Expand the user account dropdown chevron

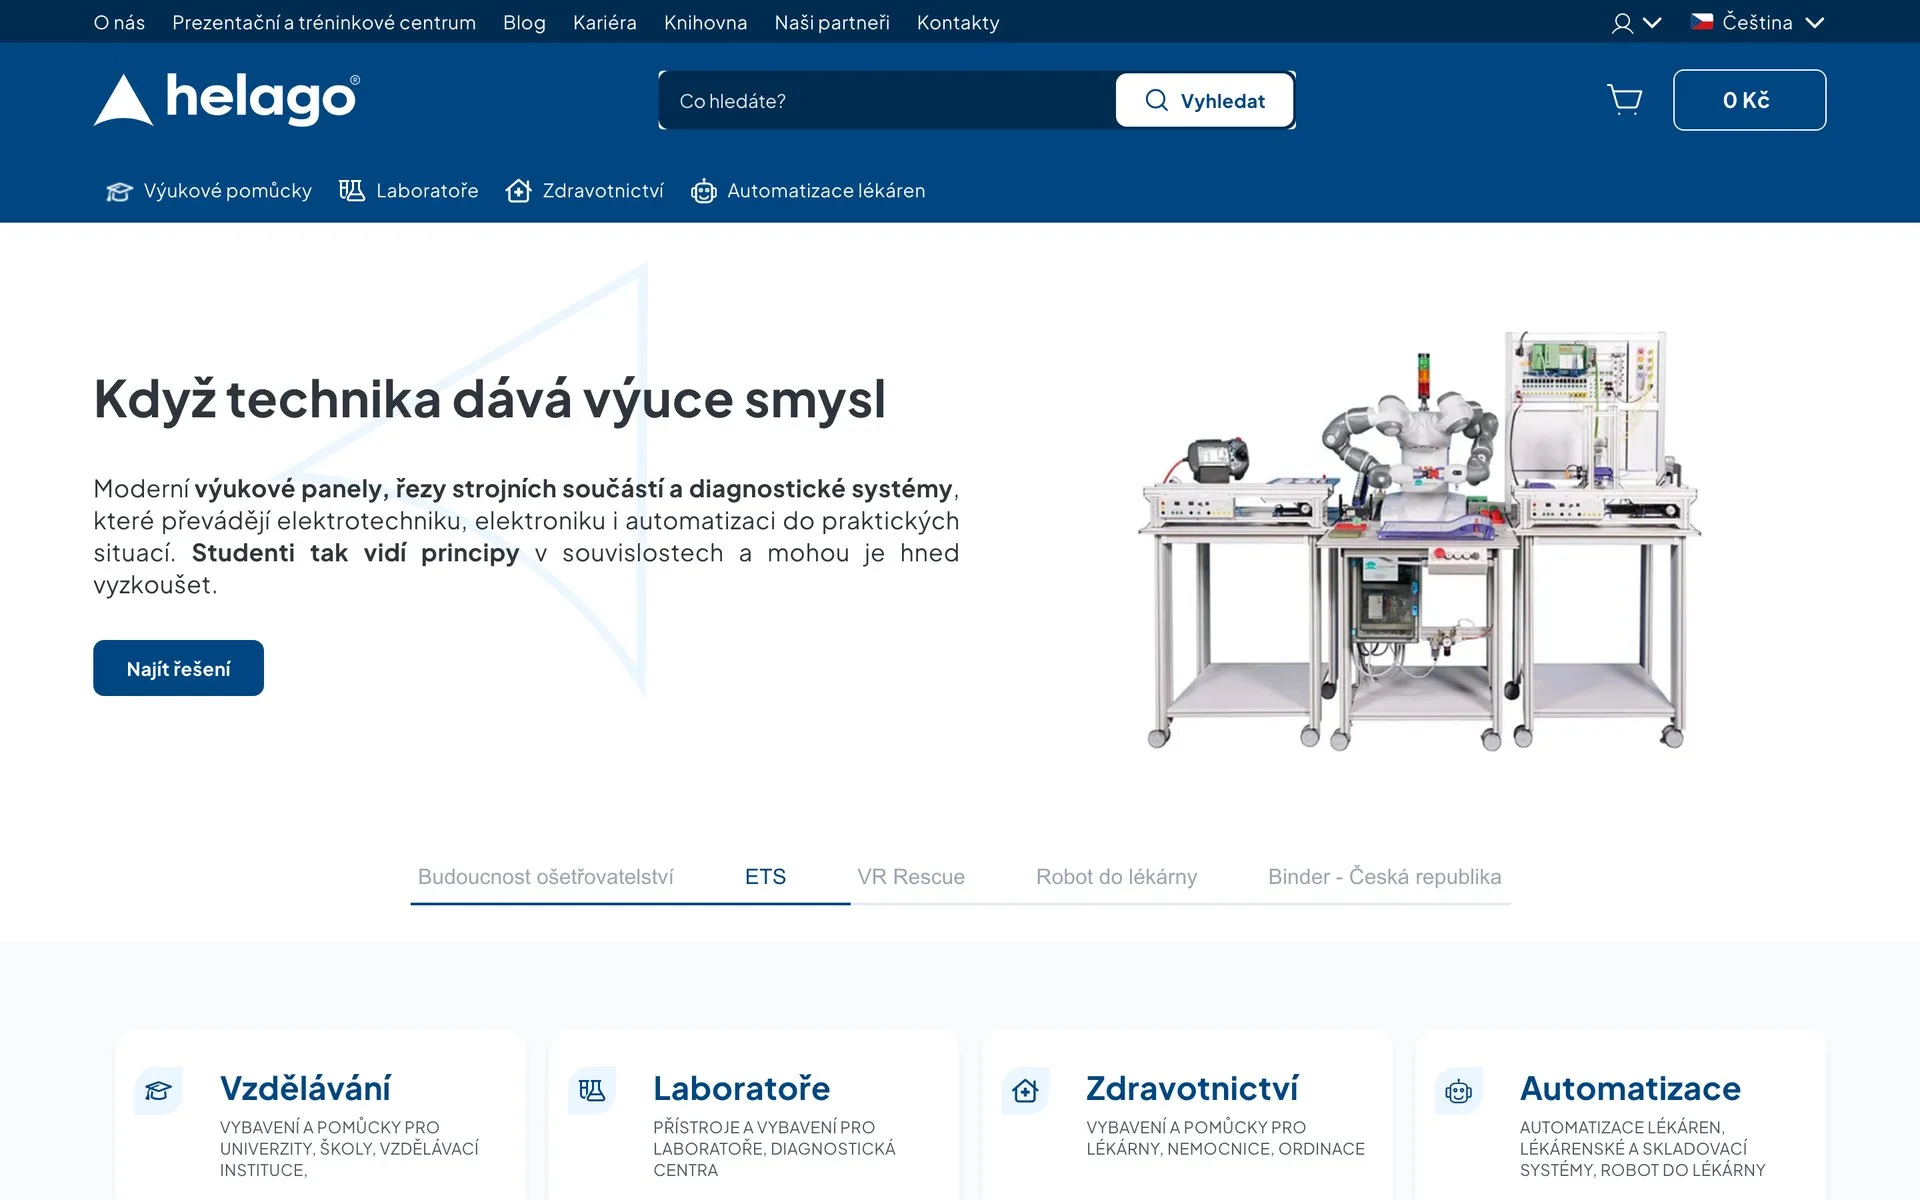click(x=1652, y=23)
